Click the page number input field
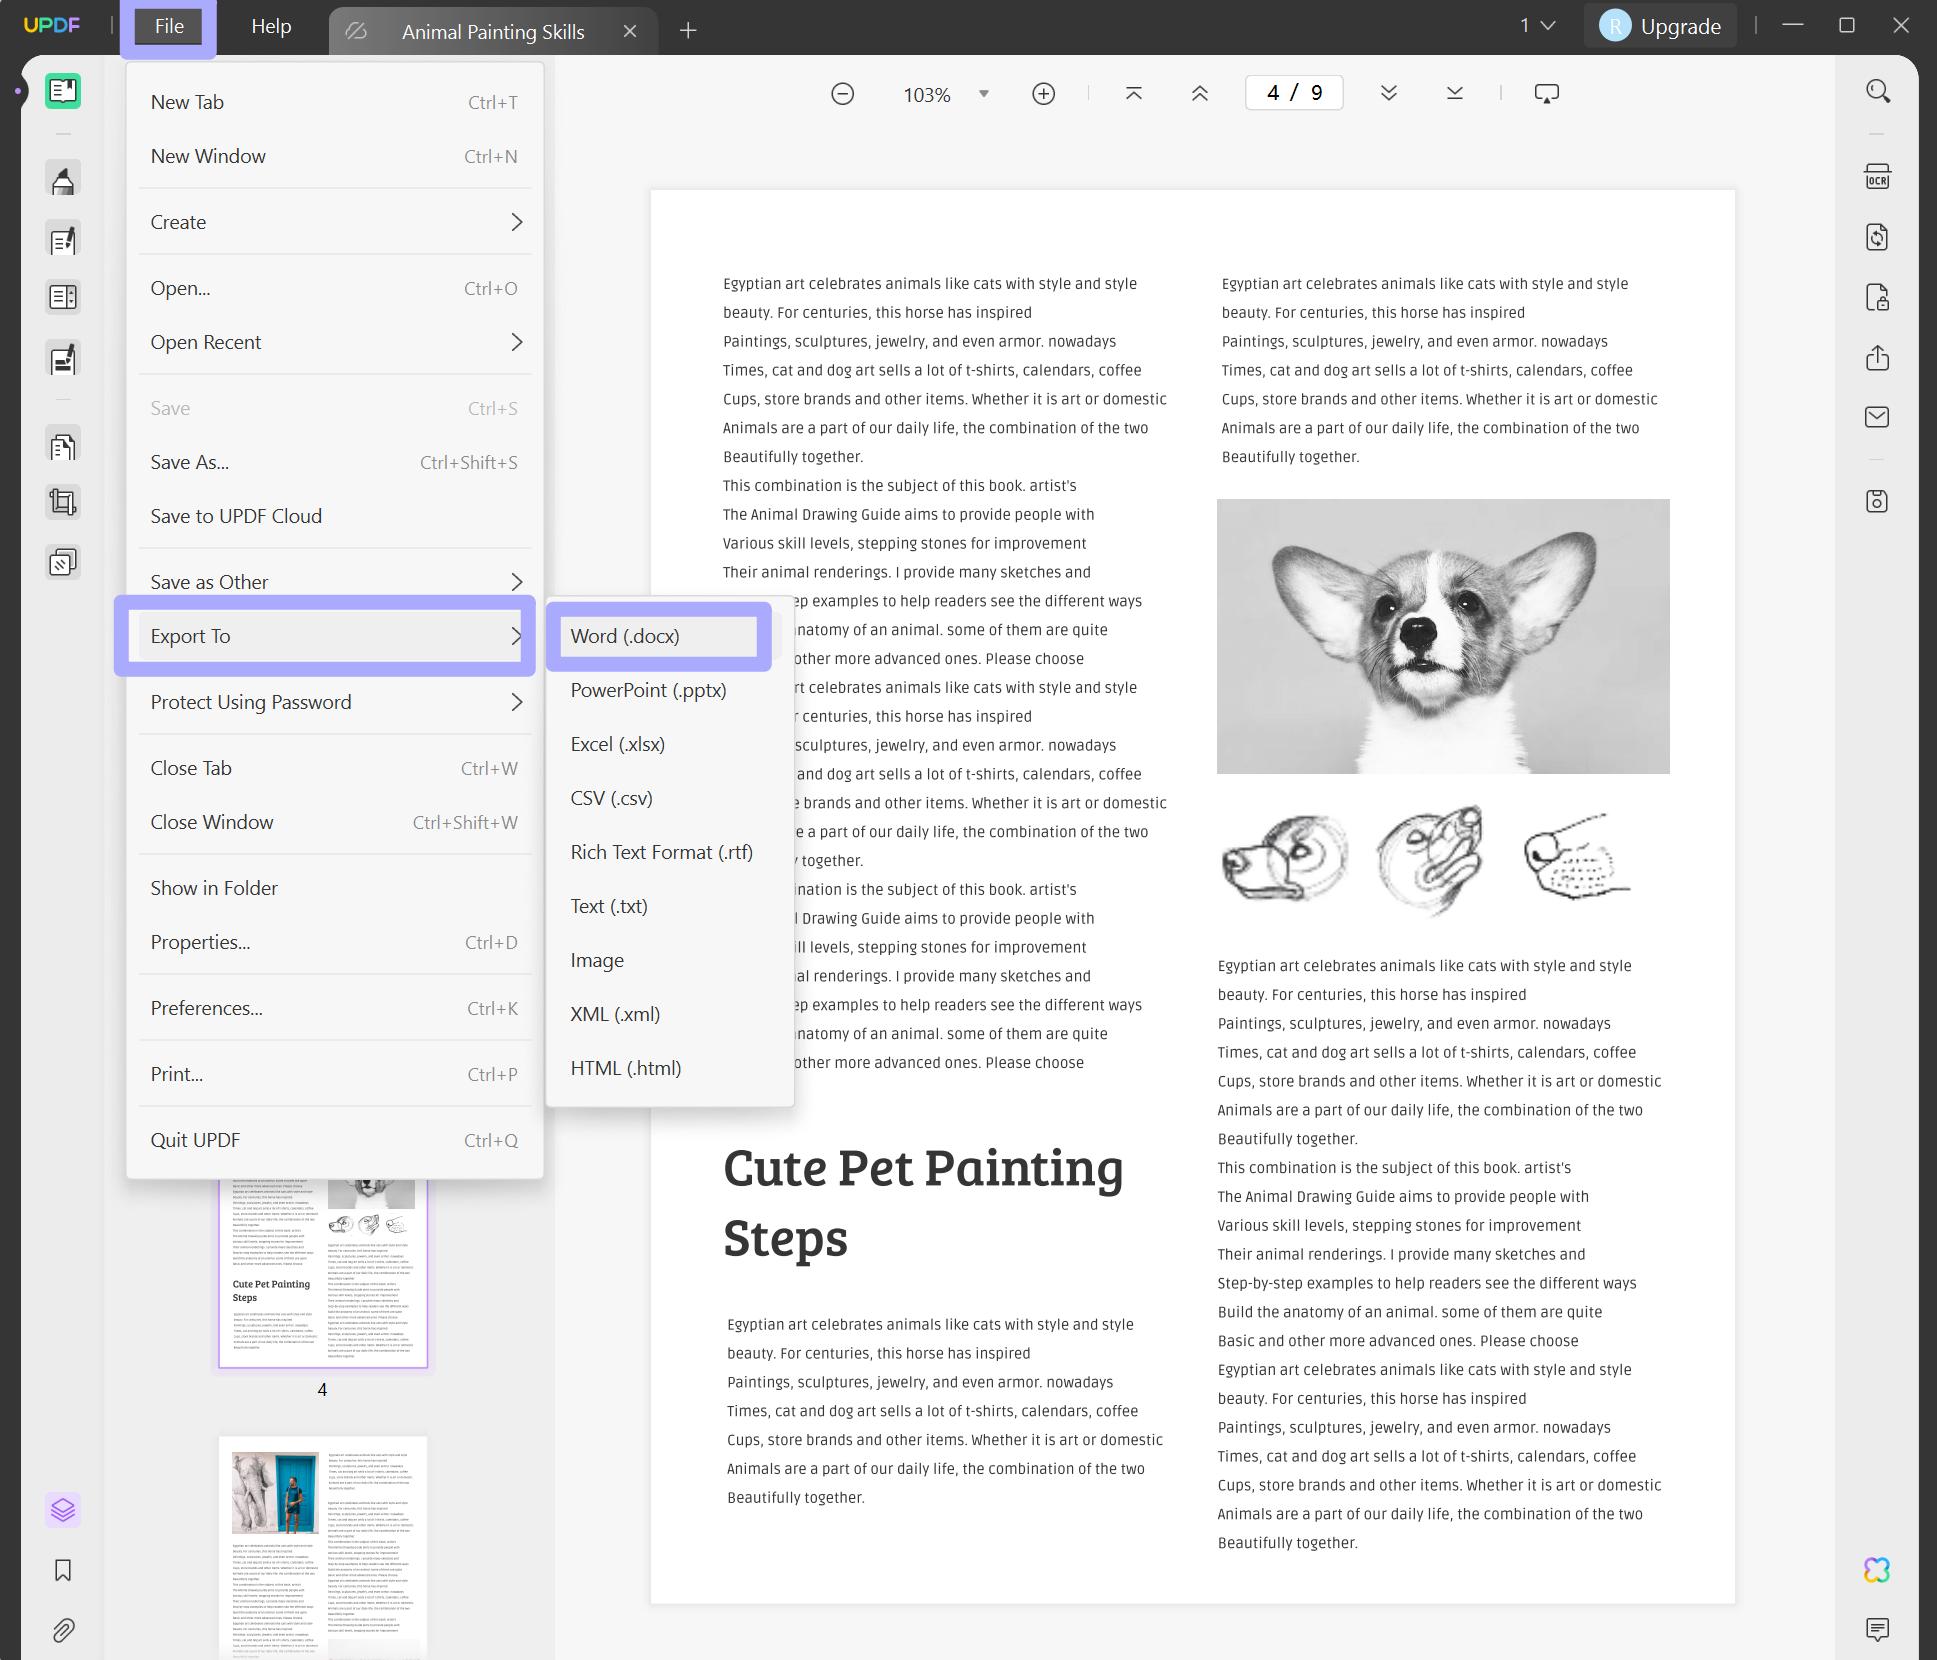The width and height of the screenshot is (1937, 1660). [1293, 93]
